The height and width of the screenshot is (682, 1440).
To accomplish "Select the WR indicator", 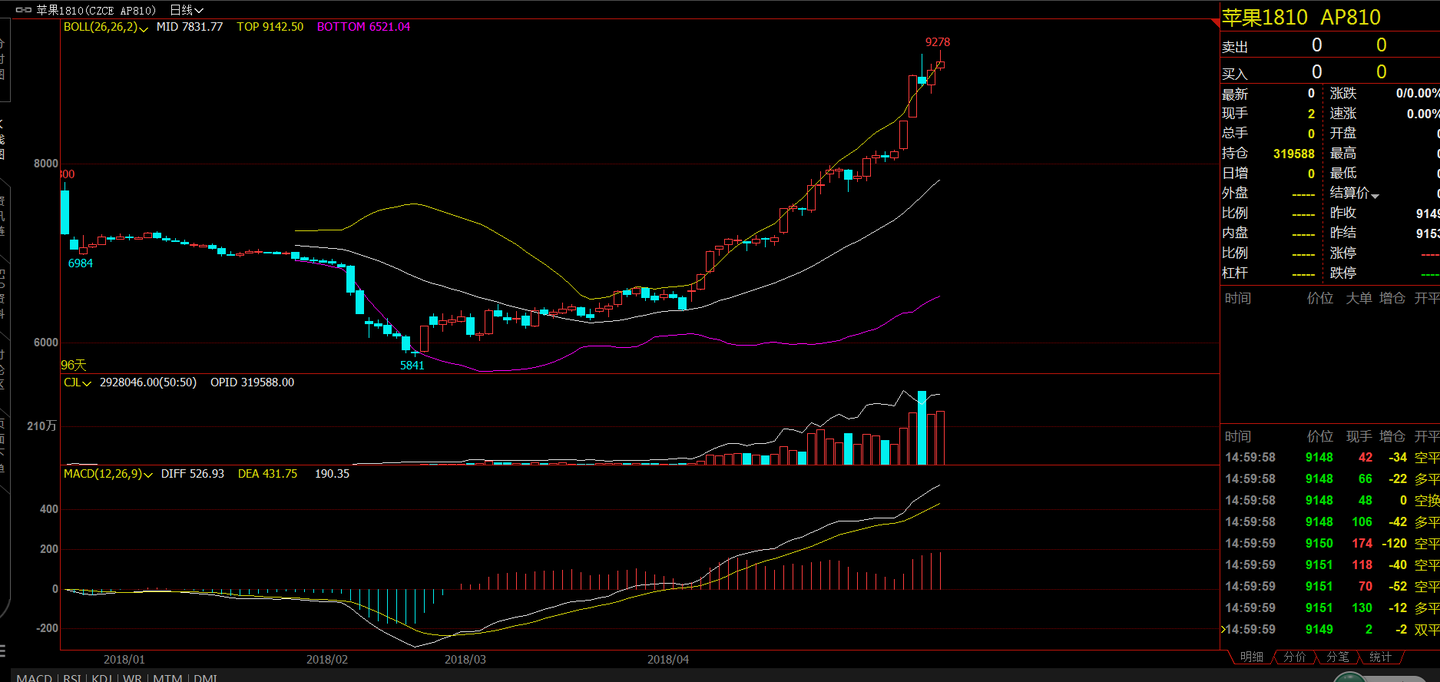I will [132, 677].
